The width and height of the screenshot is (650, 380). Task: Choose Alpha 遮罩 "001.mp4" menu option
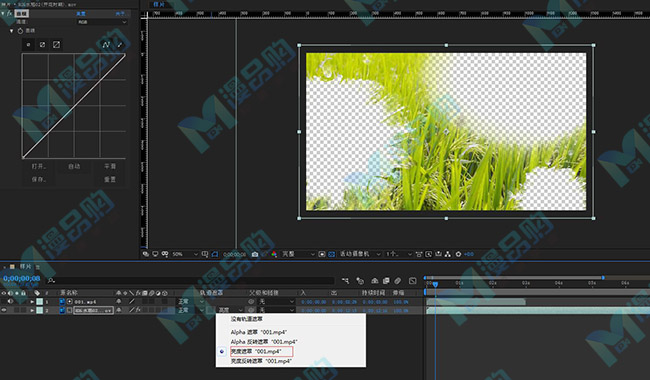pos(259,332)
